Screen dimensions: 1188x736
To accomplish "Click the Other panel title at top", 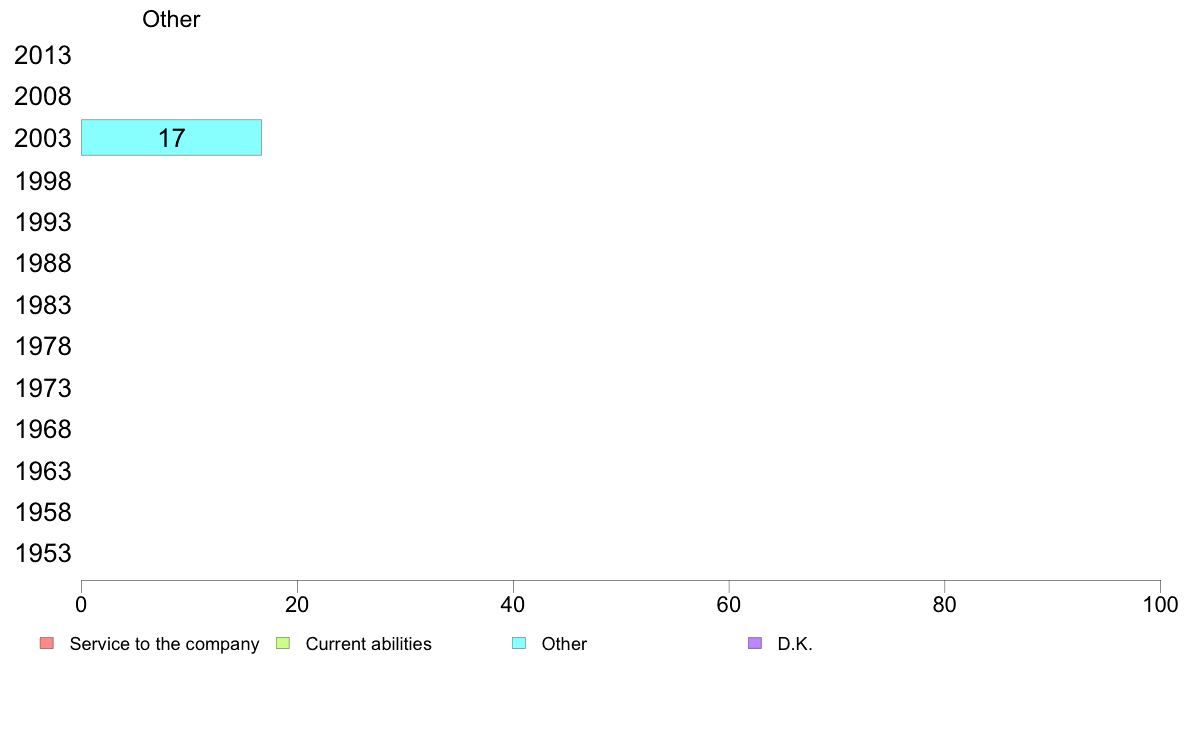I will [x=171, y=19].
